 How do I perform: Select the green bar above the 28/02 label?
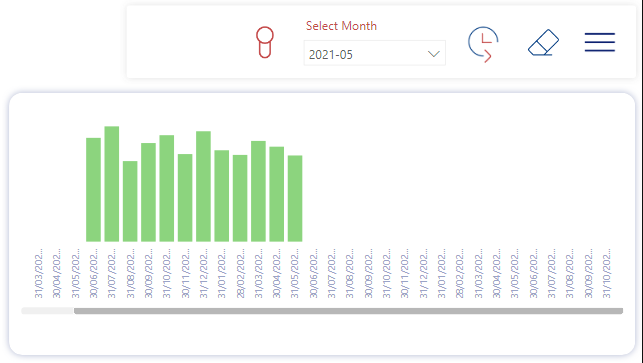click(240, 198)
